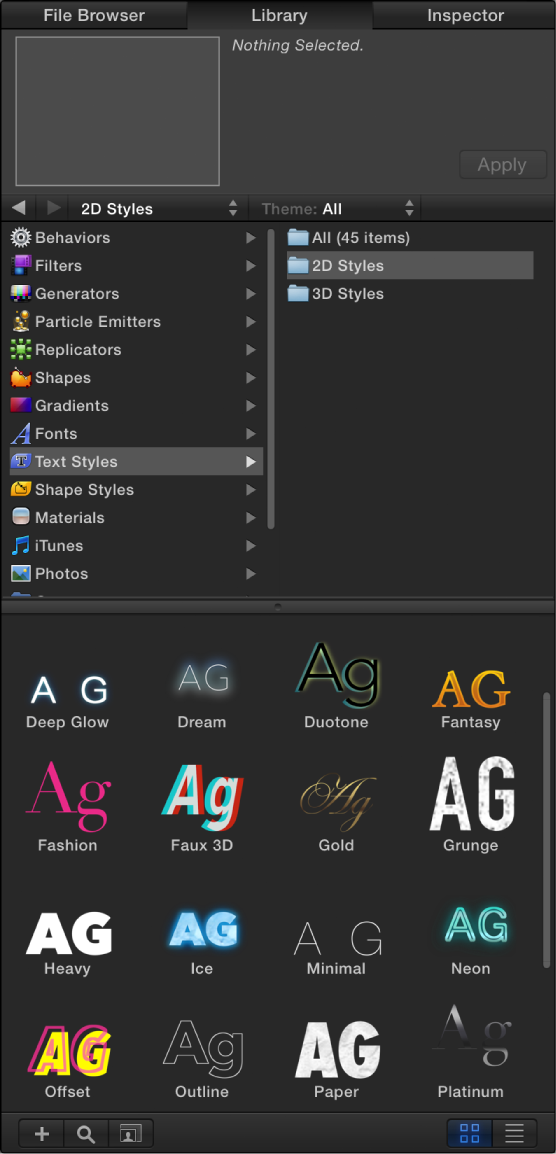The width and height of the screenshot is (556, 1154).
Task: Select the Shape Styles icon
Action: 21,489
